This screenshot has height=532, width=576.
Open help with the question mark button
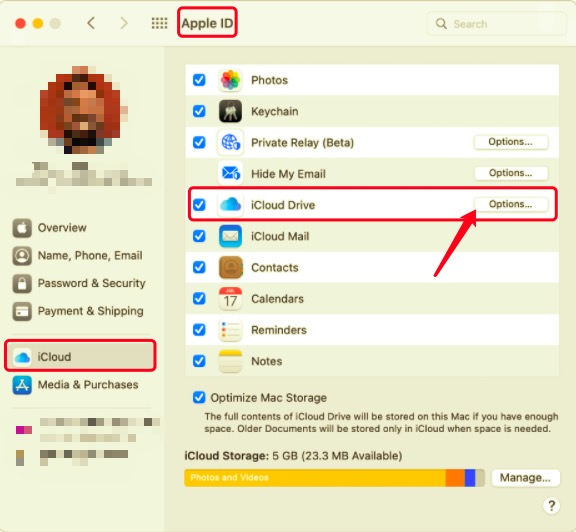click(x=551, y=506)
